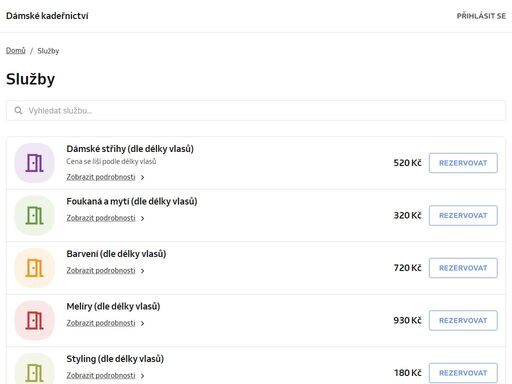Reserve the 720 Kč Barvení service
This screenshot has width=512, height=384.
tap(463, 268)
